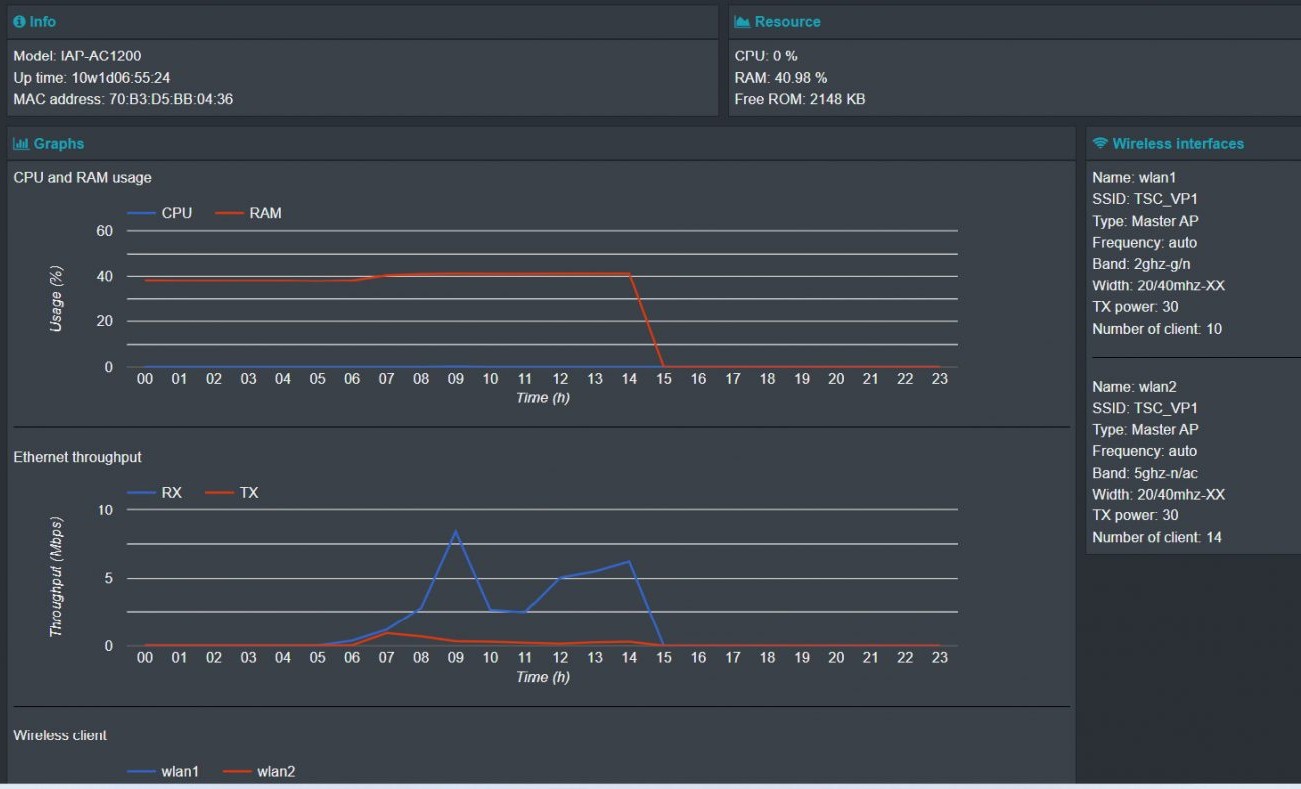Select the "Up time: 10w1d06:55:24" line

tap(92, 78)
